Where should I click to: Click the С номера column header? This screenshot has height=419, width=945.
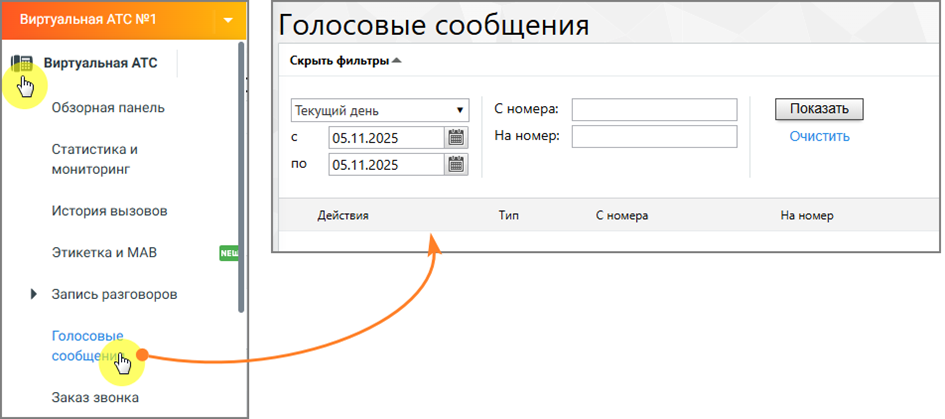(622, 216)
